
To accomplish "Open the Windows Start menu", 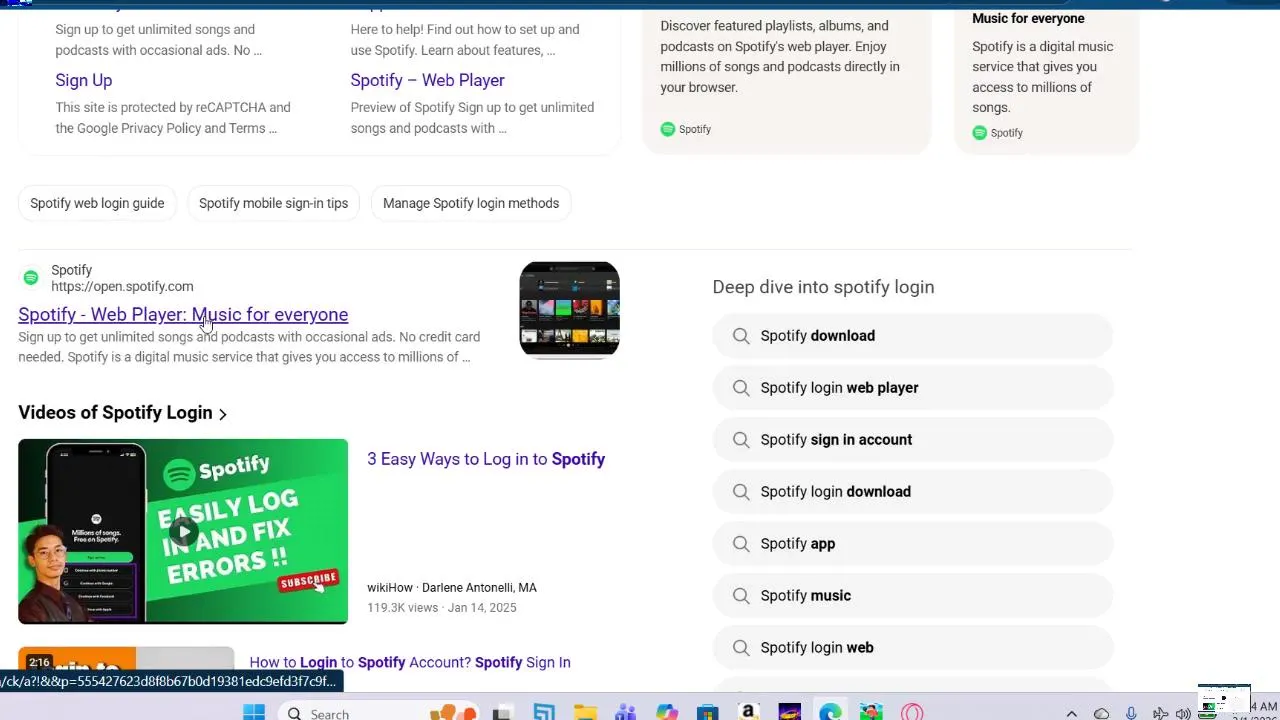I will [254, 712].
